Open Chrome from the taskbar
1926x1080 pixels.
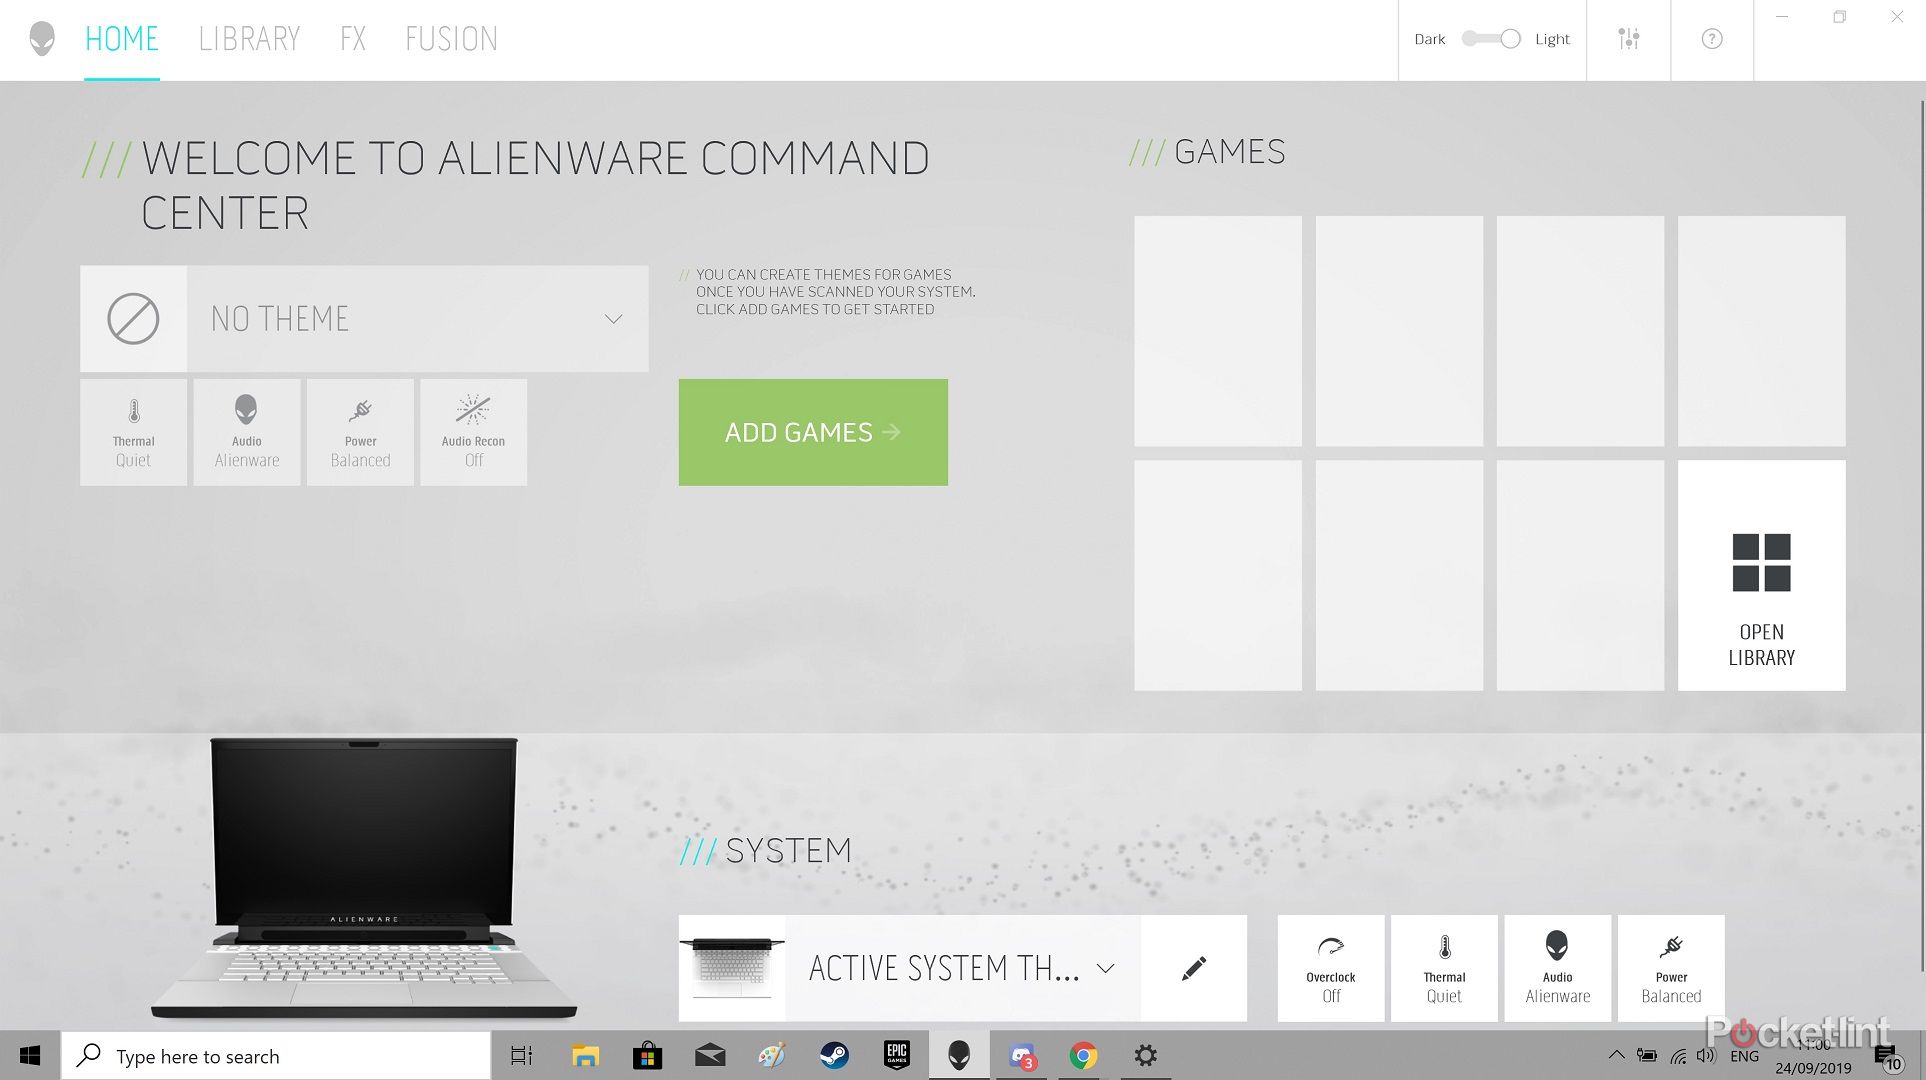click(1083, 1056)
